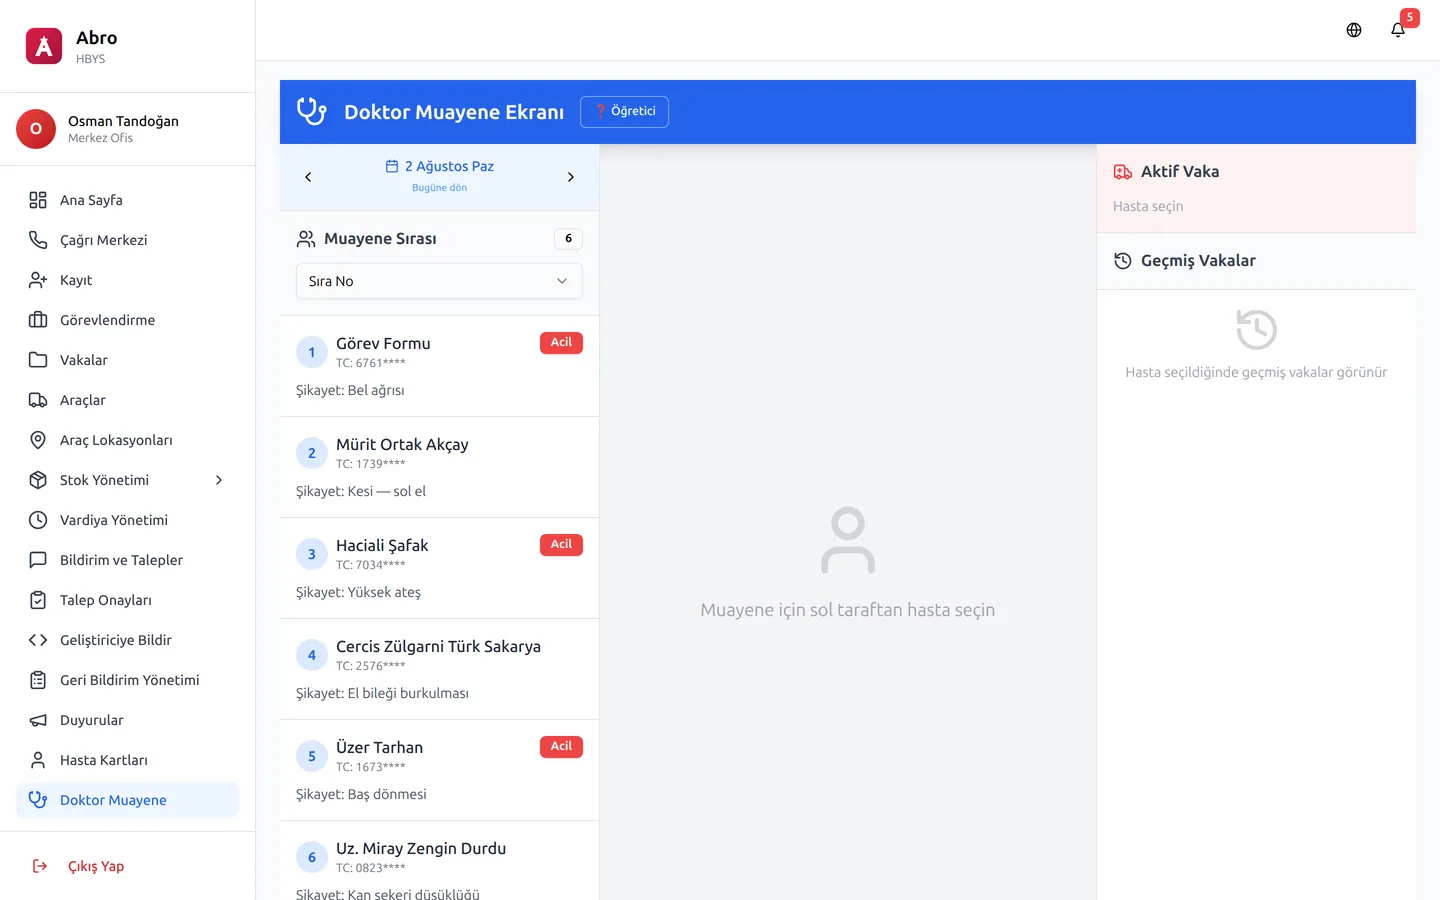Open Vardiya Yönetimi menu item
The image size is (1440, 900).
tap(128, 520)
